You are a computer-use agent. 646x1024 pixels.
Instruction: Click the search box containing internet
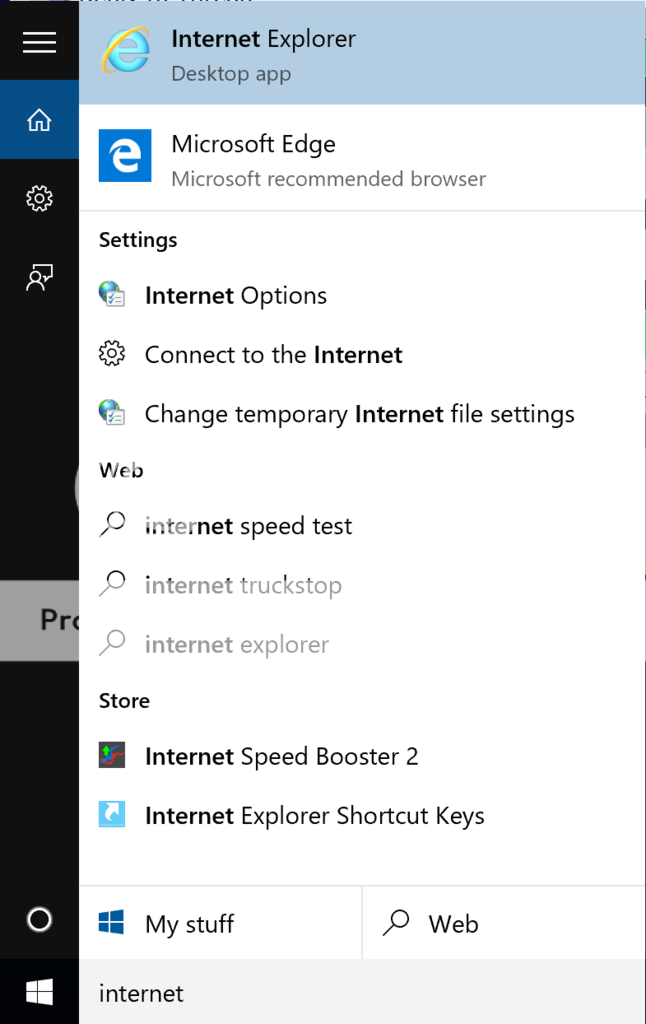tap(362, 993)
